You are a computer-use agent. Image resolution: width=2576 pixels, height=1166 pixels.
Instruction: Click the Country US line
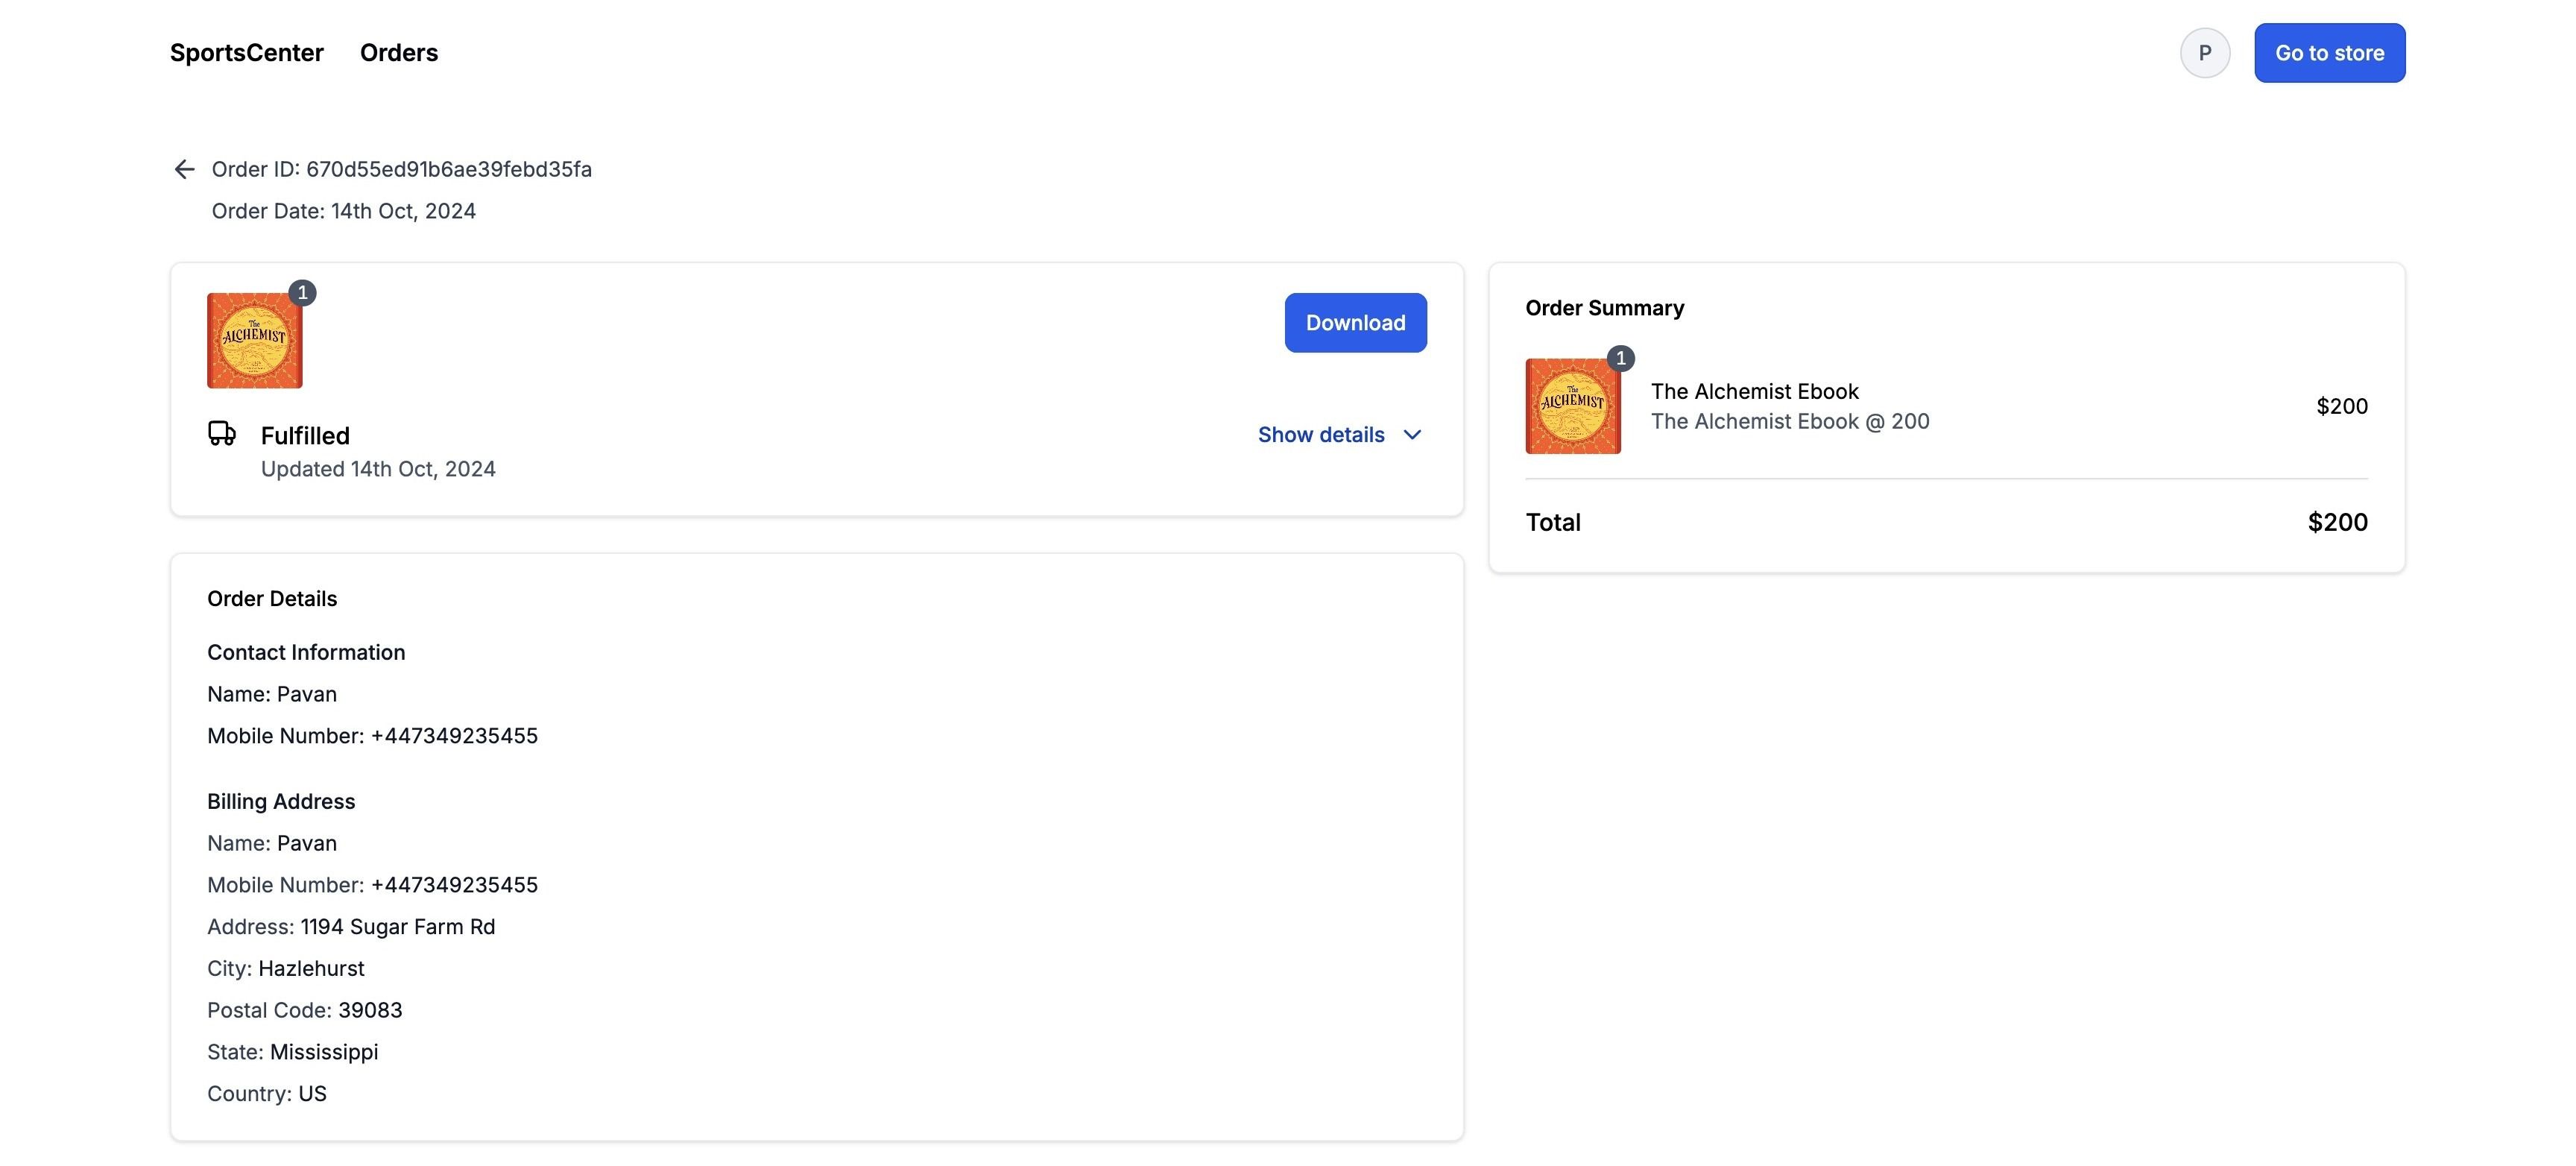pos(267,1093)
